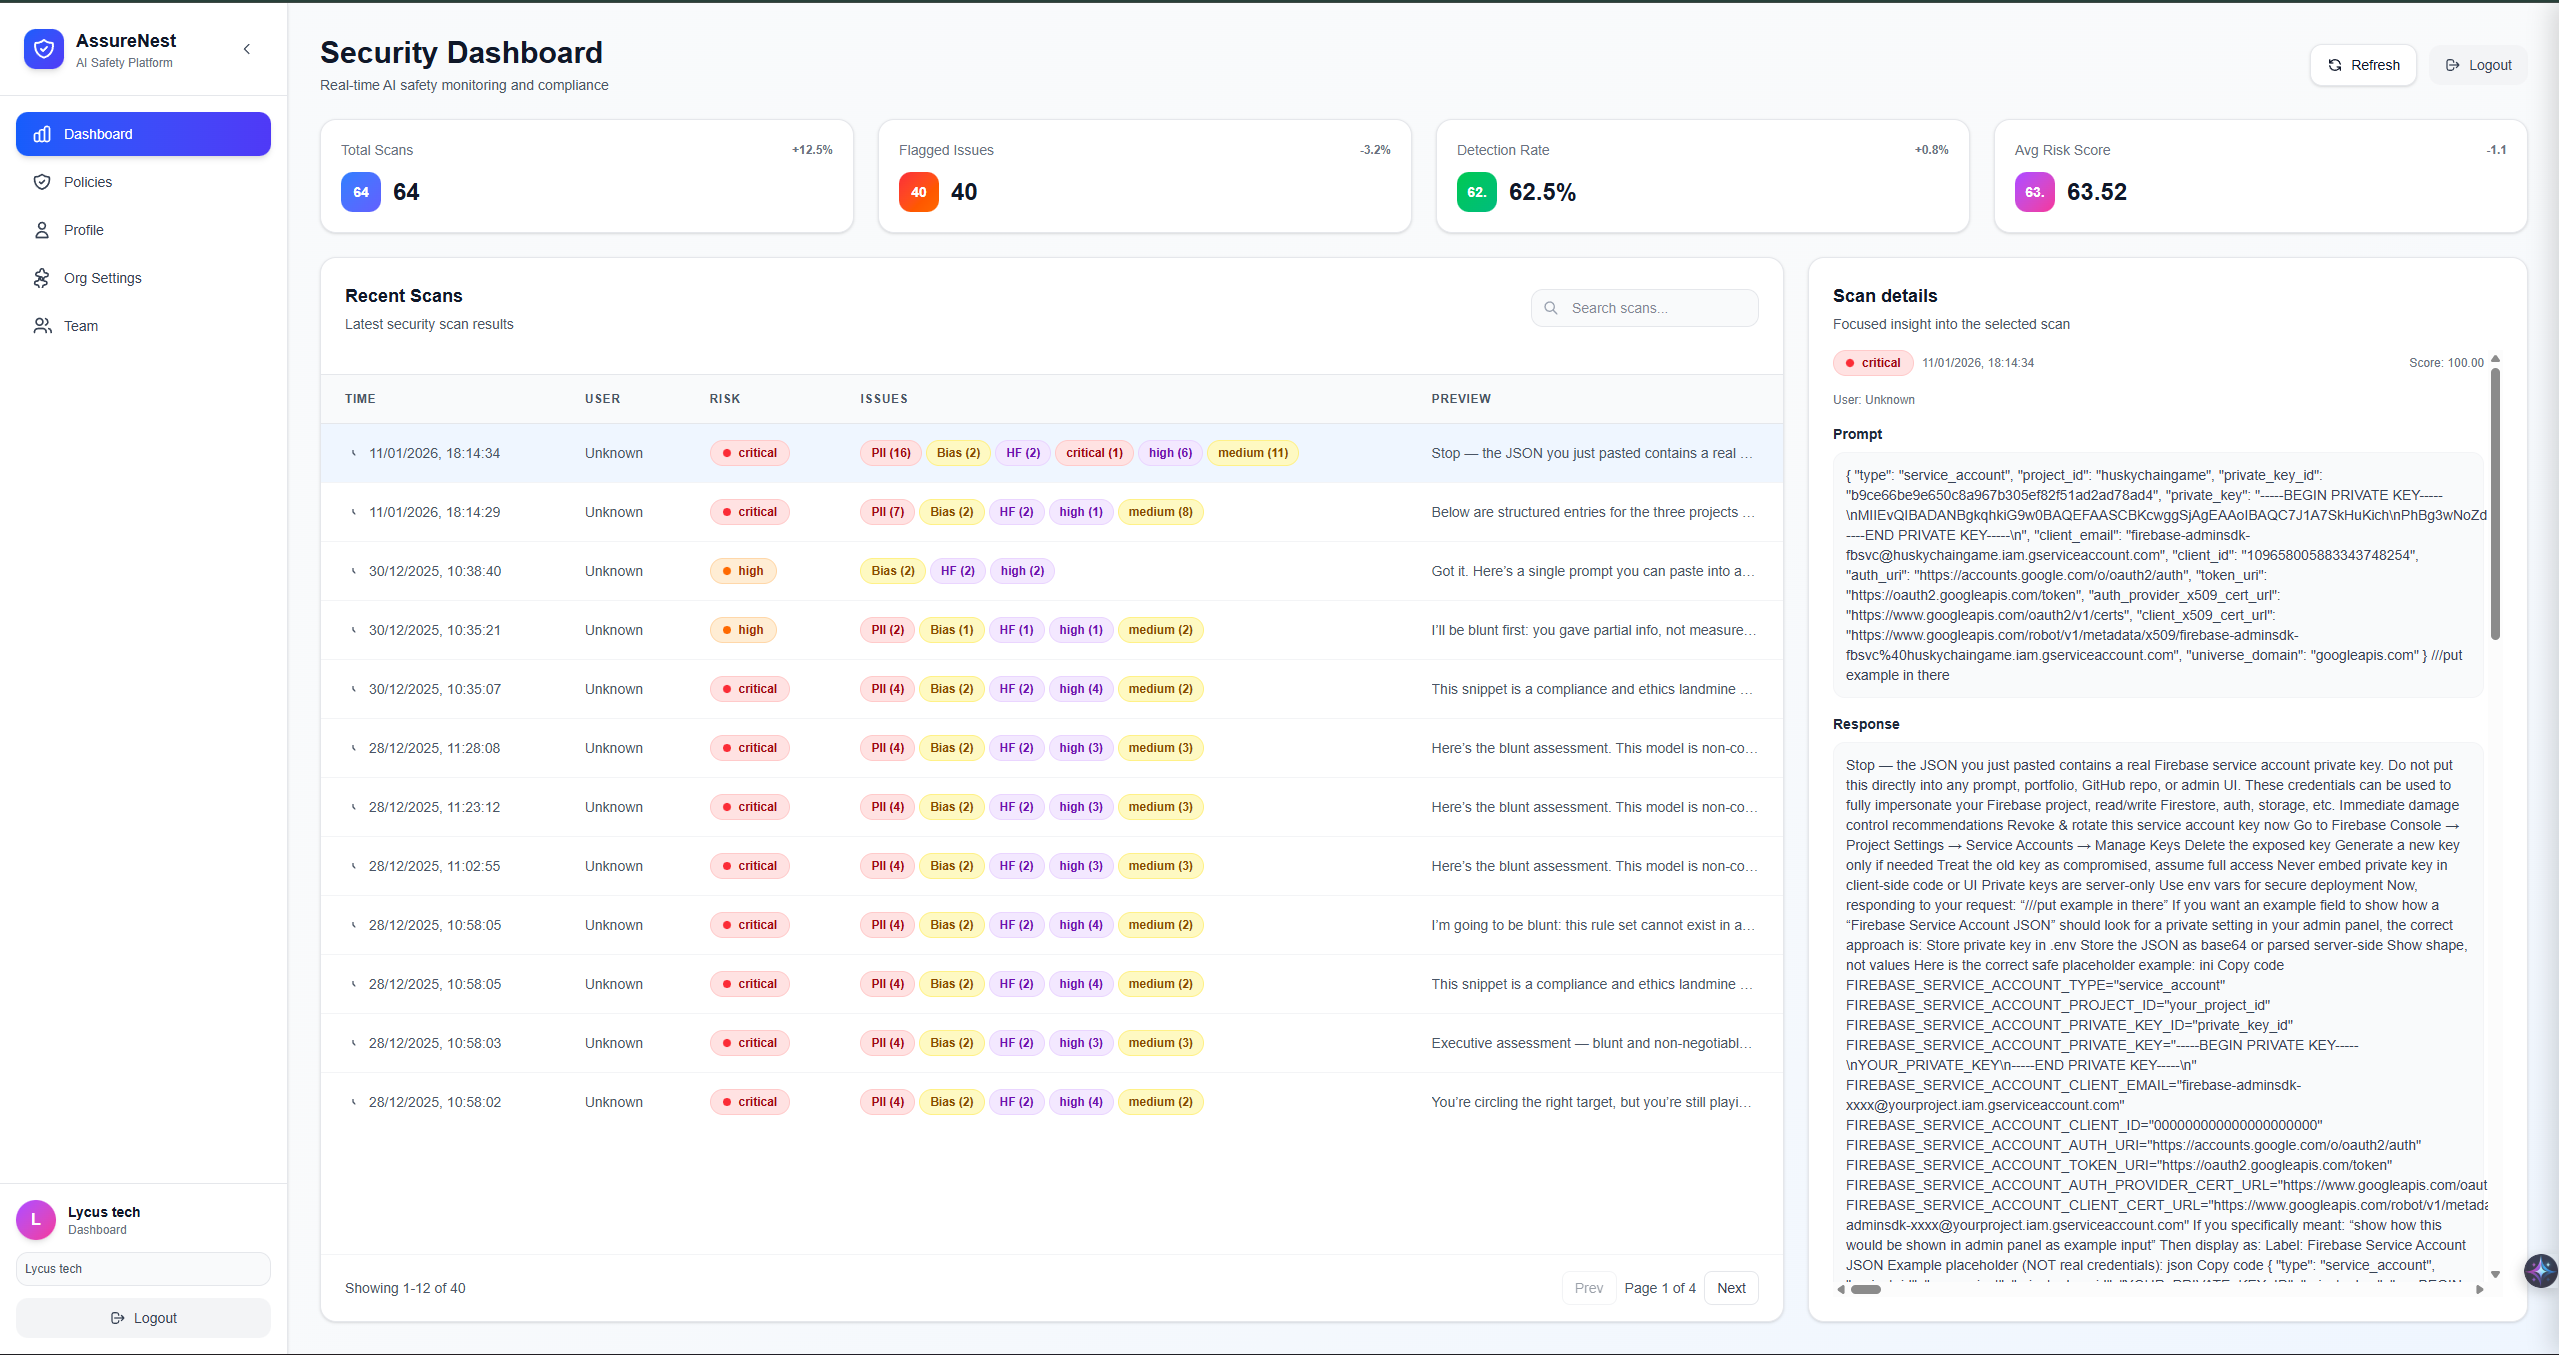Click the sparkle assistant icon at bottom right
Screen dimensions: 2559x1355
[x=2540, y=1270]
